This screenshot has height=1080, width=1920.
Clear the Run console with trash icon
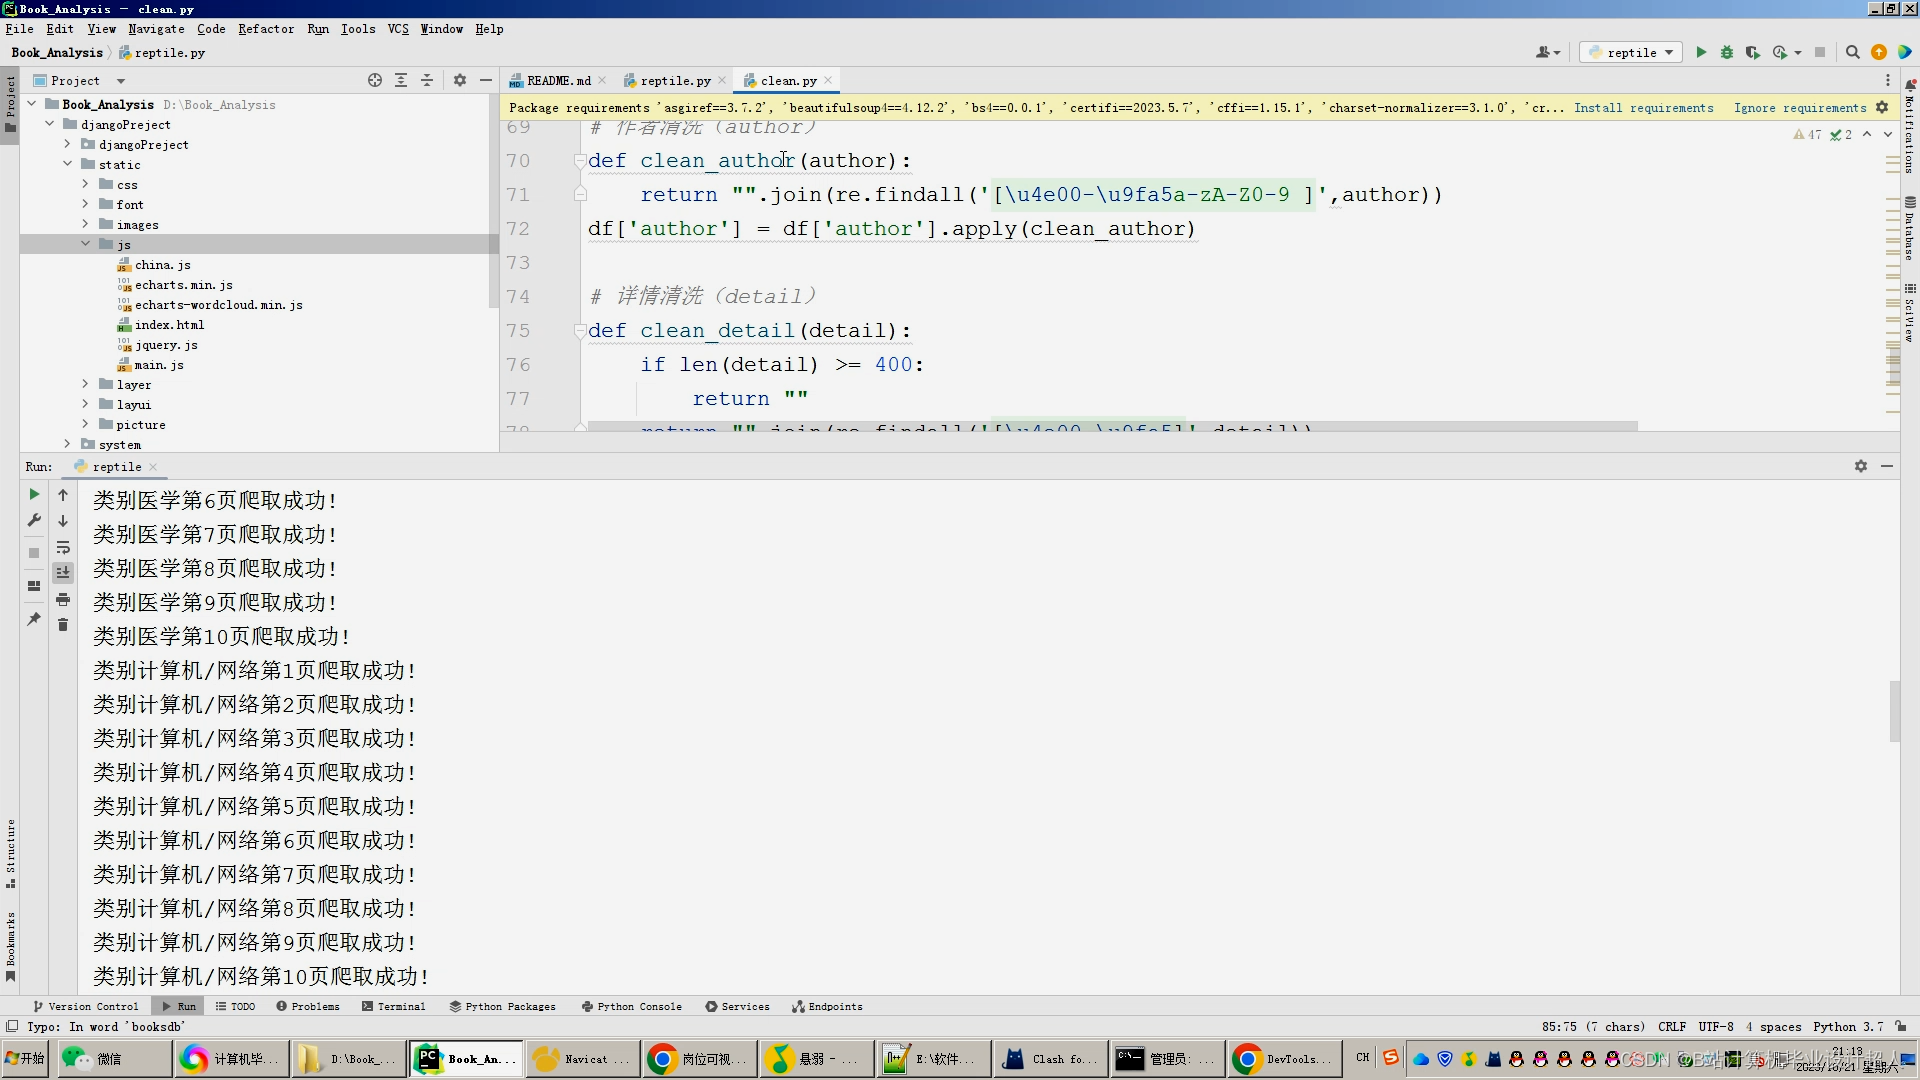(x=63, y=625)
